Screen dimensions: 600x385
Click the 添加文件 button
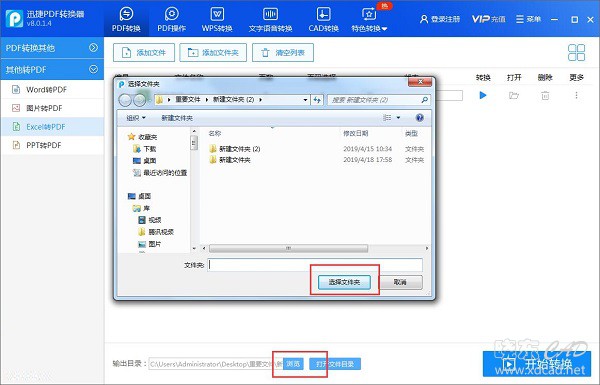pyautogui.click(x=144, y=52)
